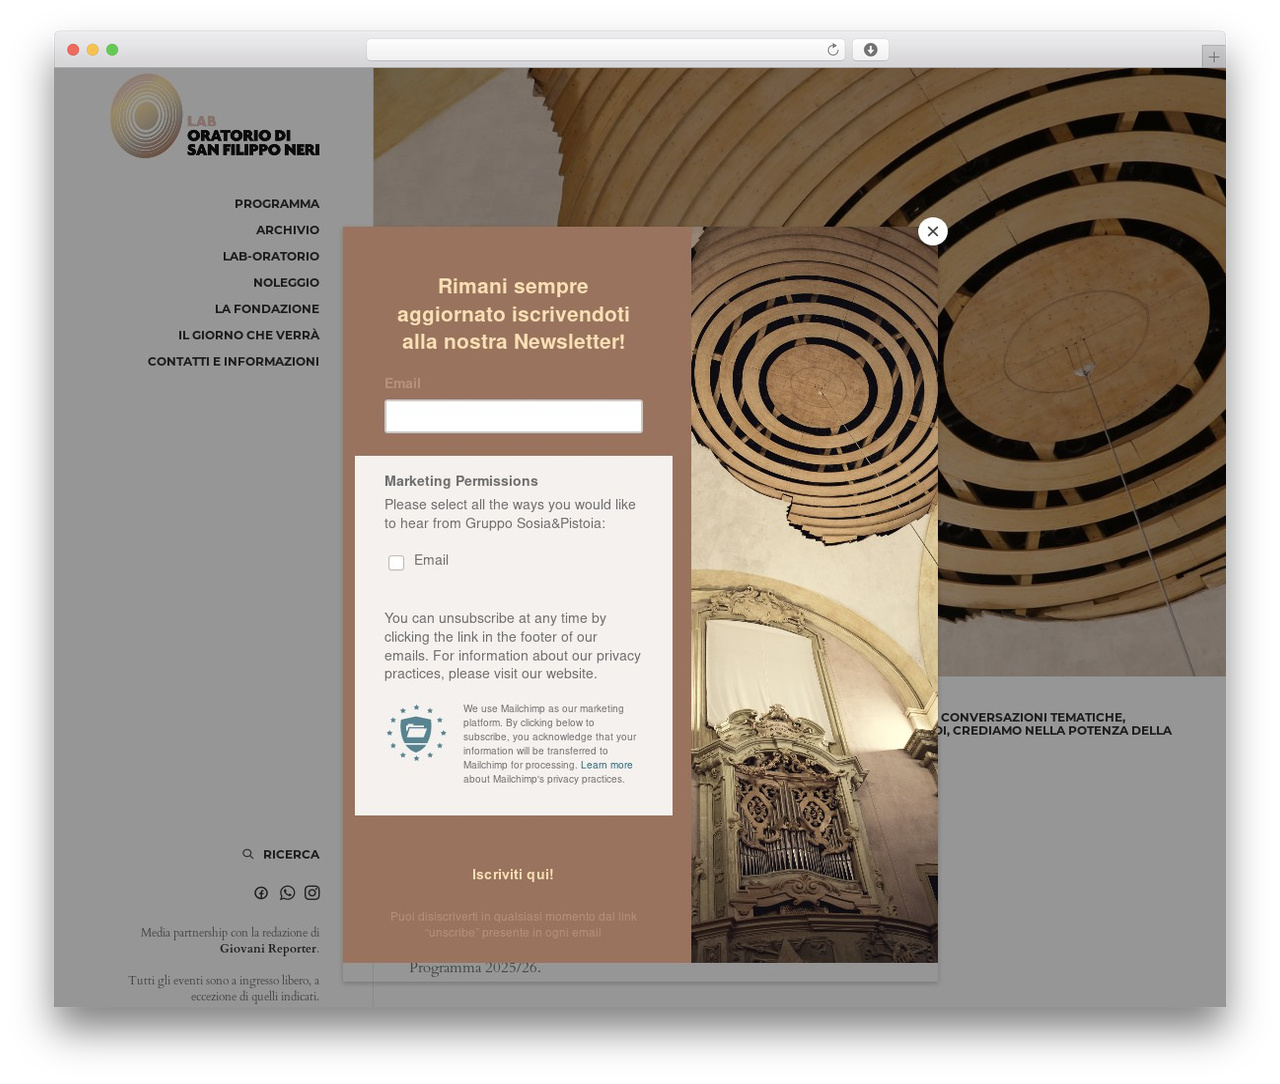Click the popup title 'Rimani sempre aggiornato'

click(513, 314)
